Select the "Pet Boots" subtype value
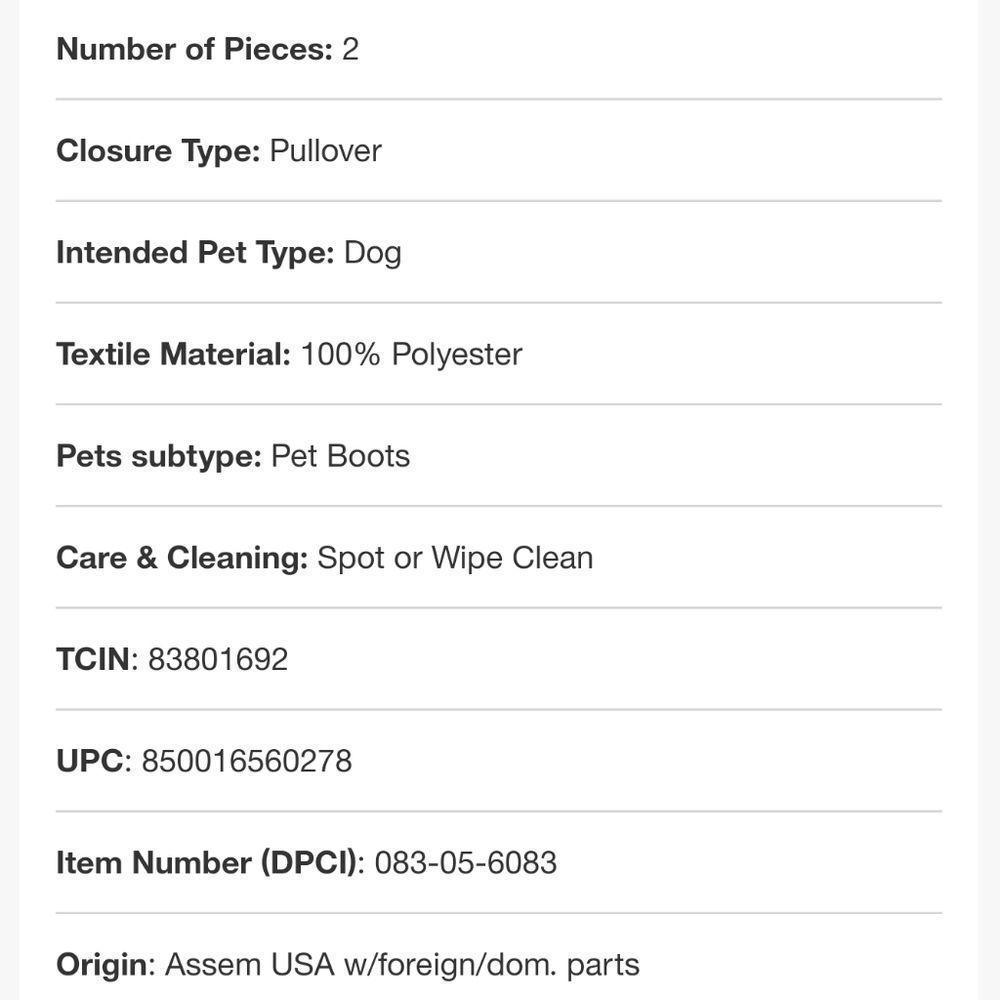1000x1000 pixels. click(340, 456)
